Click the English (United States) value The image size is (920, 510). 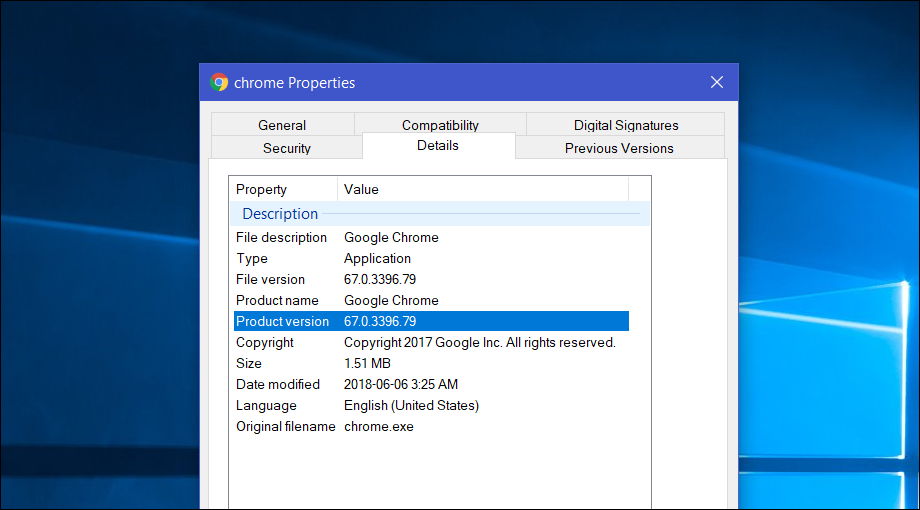click(x=411, y=406)
